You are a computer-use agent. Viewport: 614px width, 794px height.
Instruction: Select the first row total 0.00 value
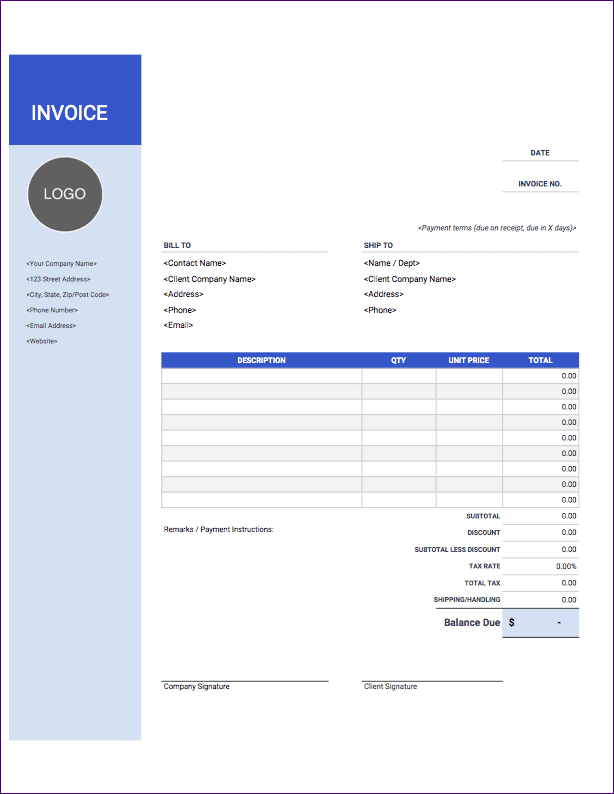click(569, 376)
